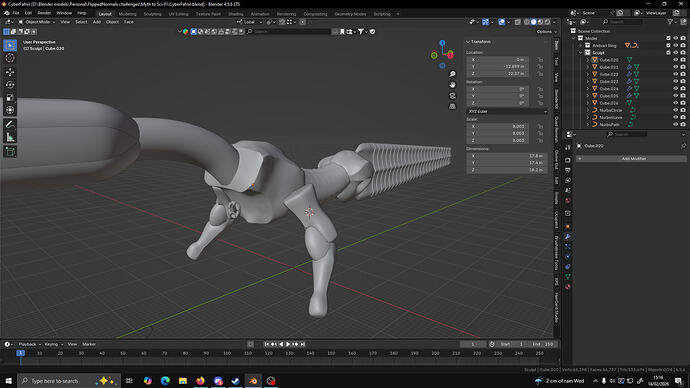Hide NurbsCircle with its eye icon
Image resolution: width=690 pixels, height=388 pixels.
(675, 110)
